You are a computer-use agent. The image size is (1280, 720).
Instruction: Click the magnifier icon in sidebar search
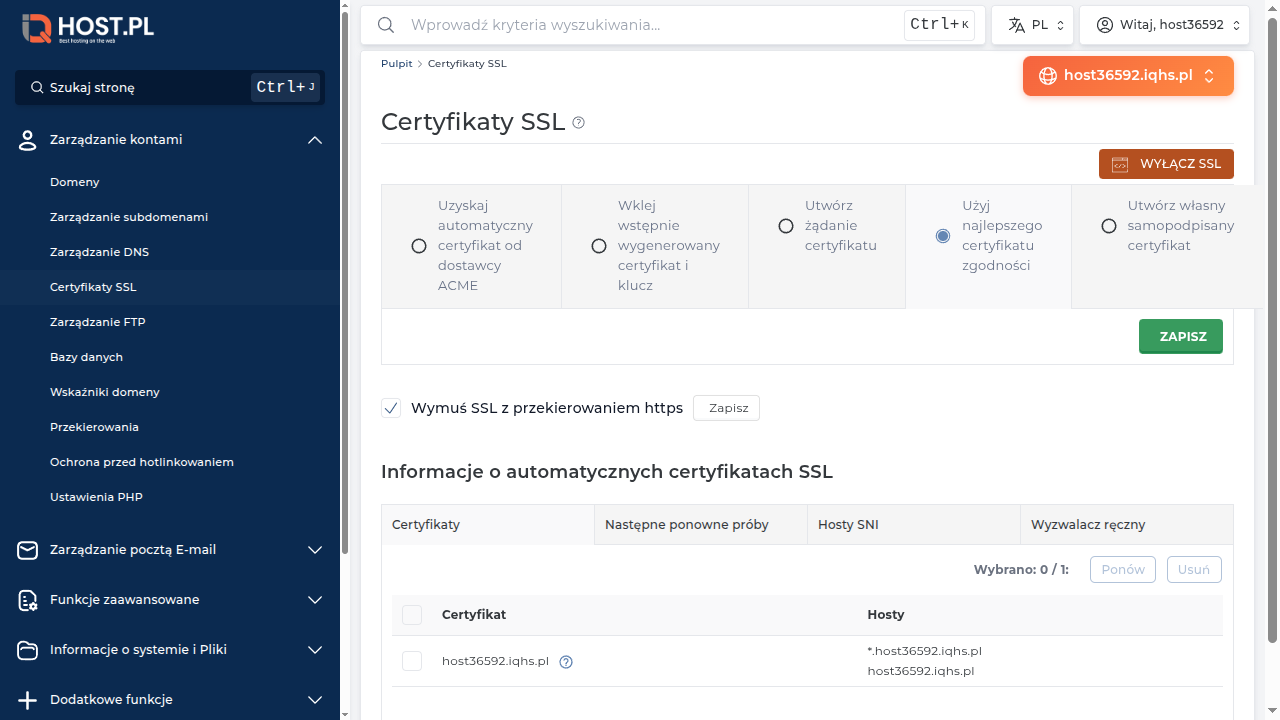pyautogui.click(x=37, y=88)
